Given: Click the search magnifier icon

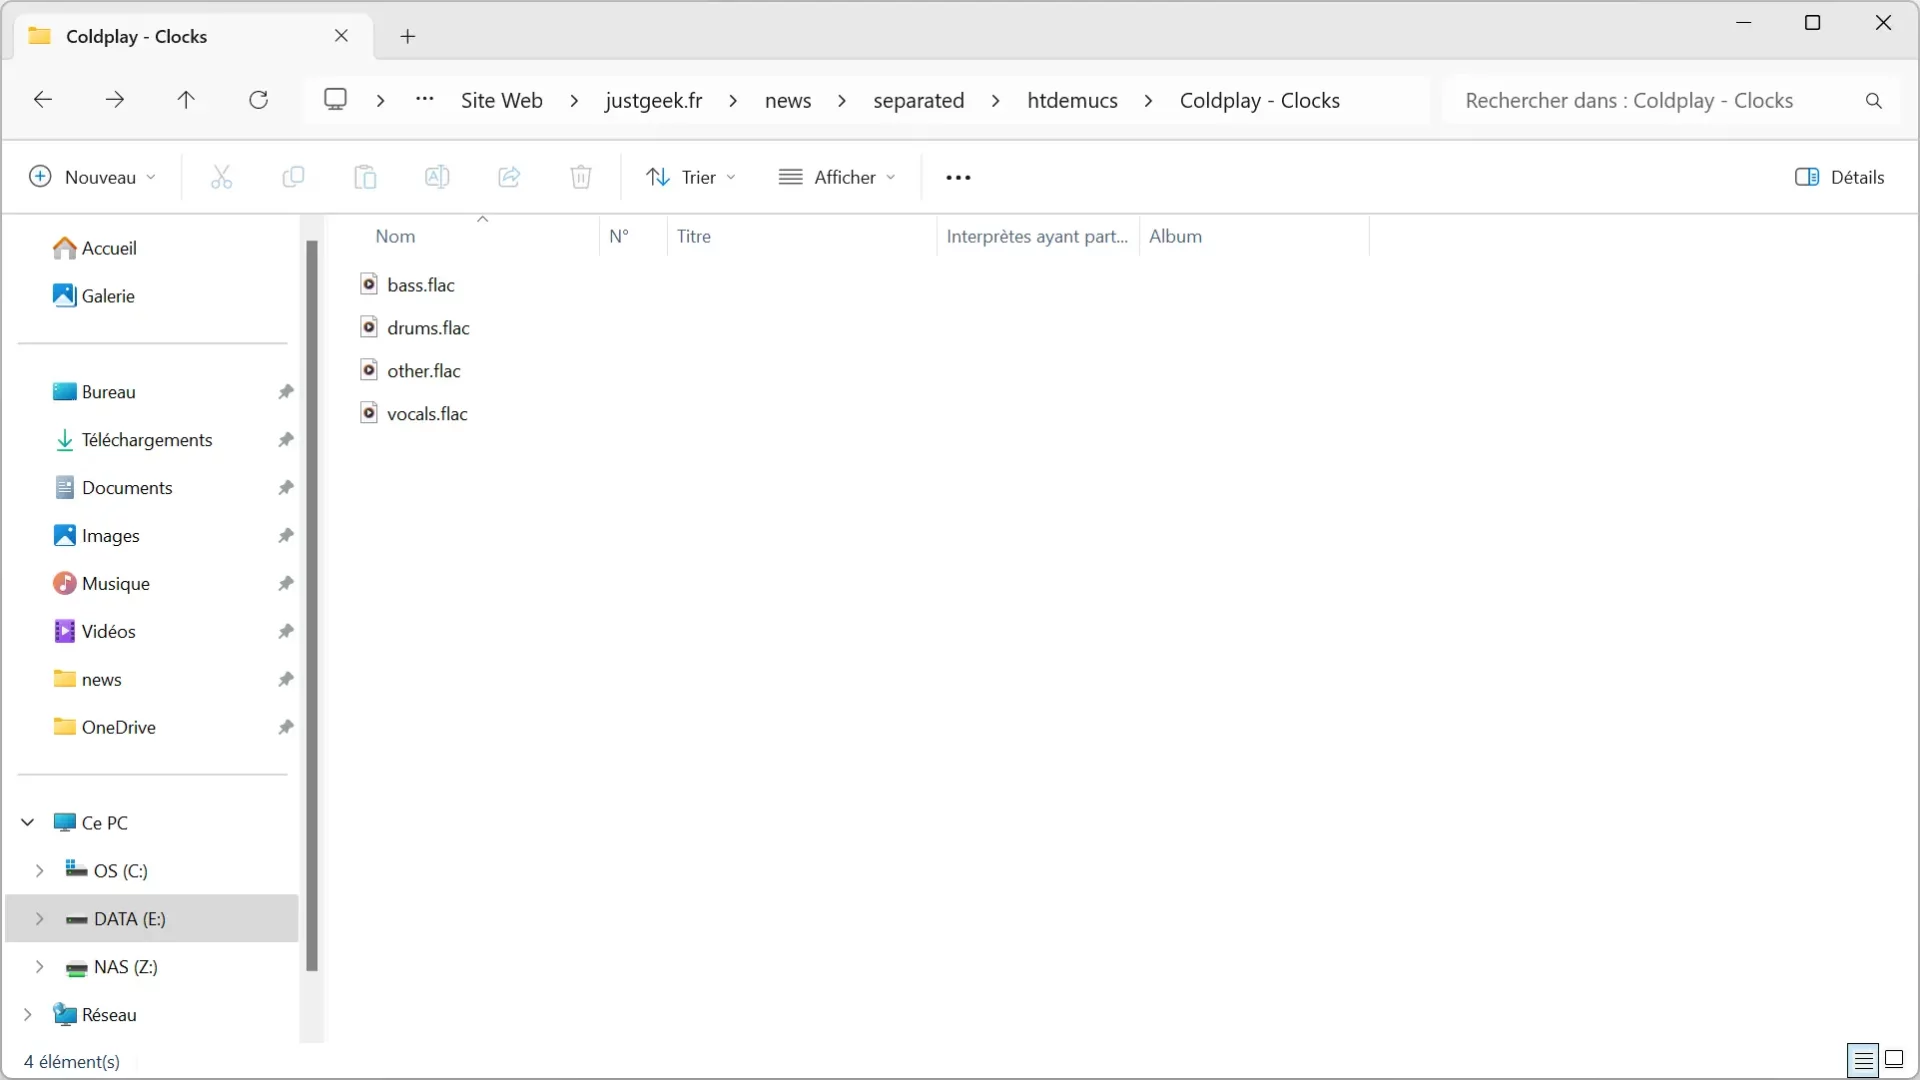Looking at the screenshot, I should [1874, 101].
